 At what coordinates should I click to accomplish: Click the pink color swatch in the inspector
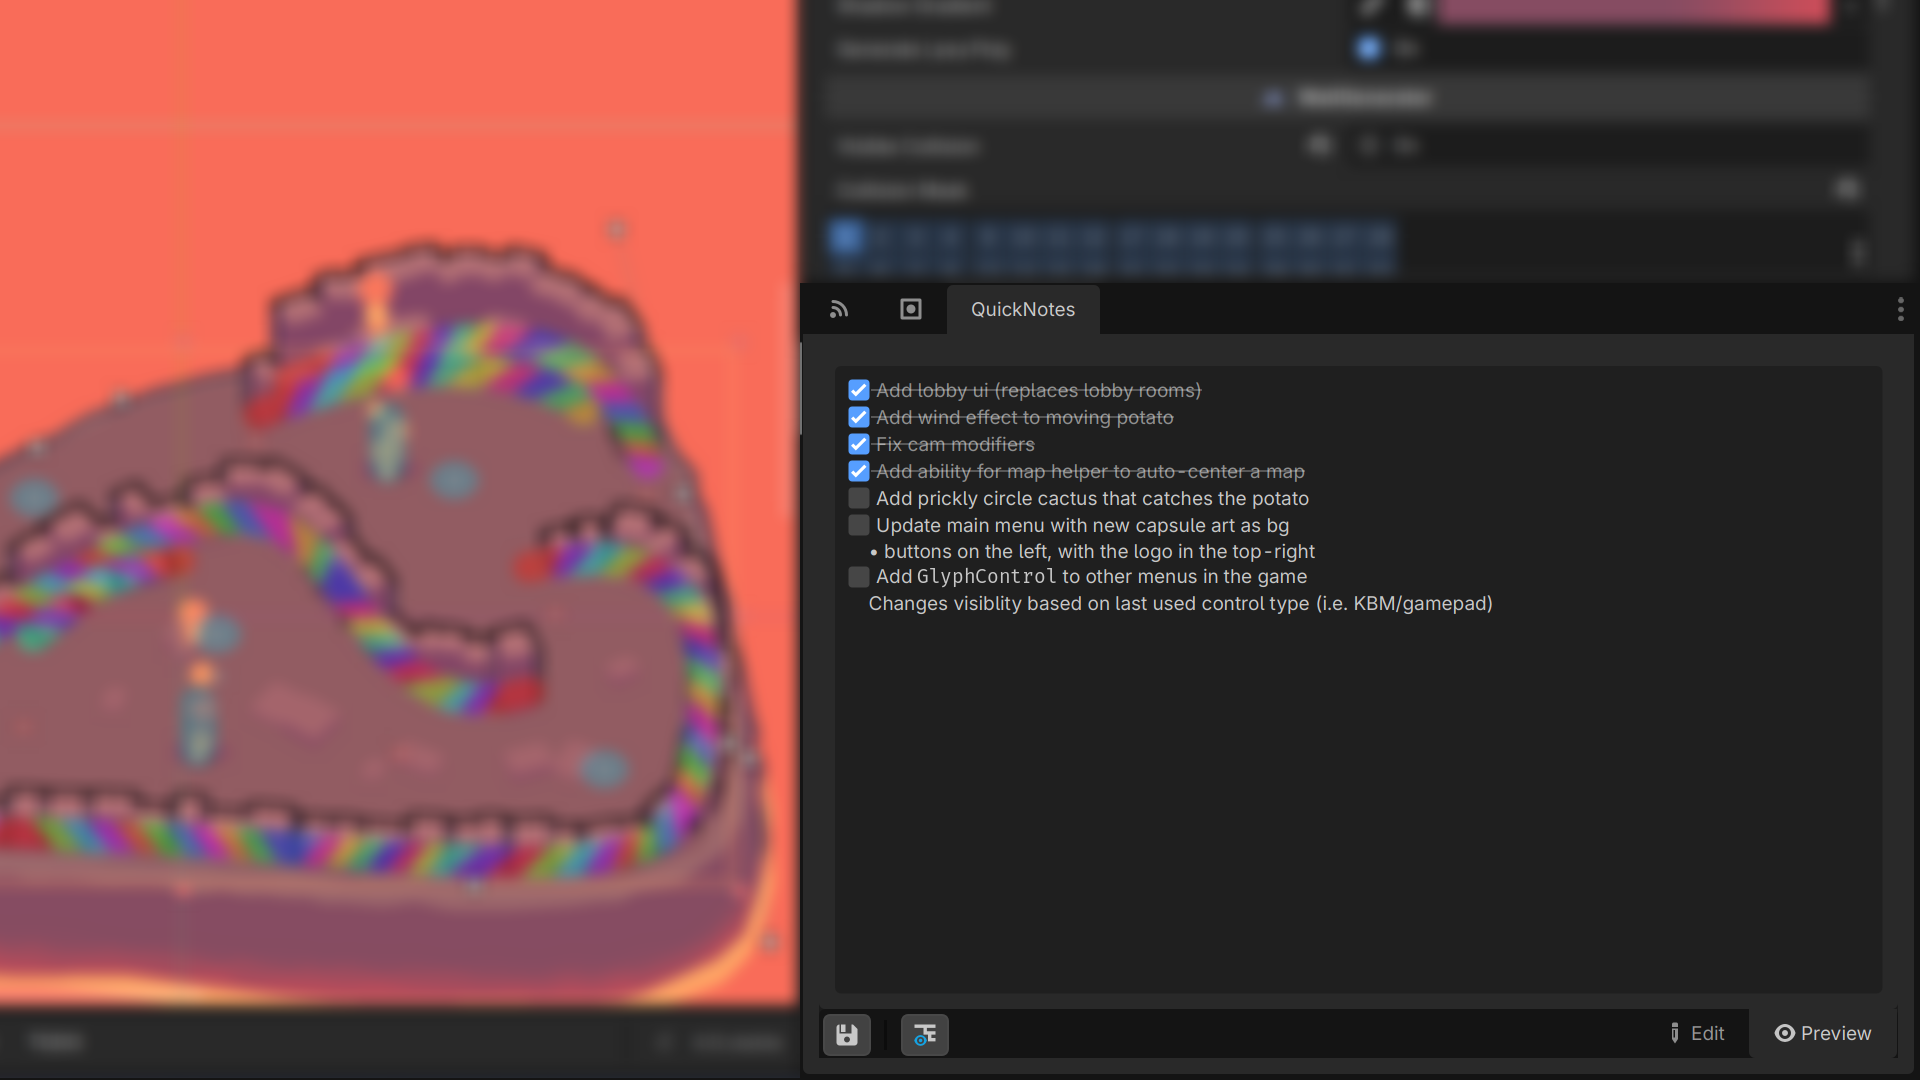[1633, 11]
